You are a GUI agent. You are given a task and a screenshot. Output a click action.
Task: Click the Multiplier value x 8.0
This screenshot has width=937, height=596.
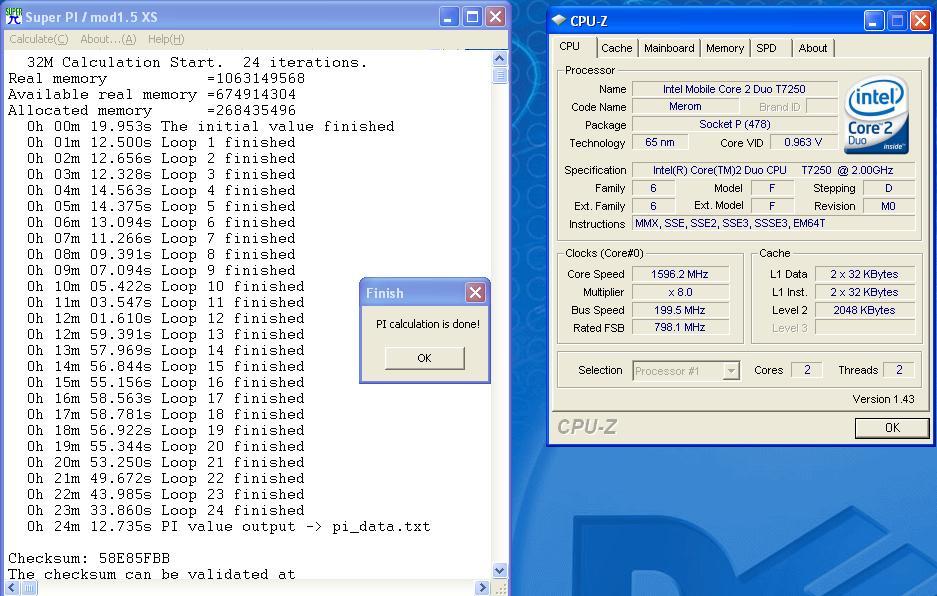click(x=680, y=292)
